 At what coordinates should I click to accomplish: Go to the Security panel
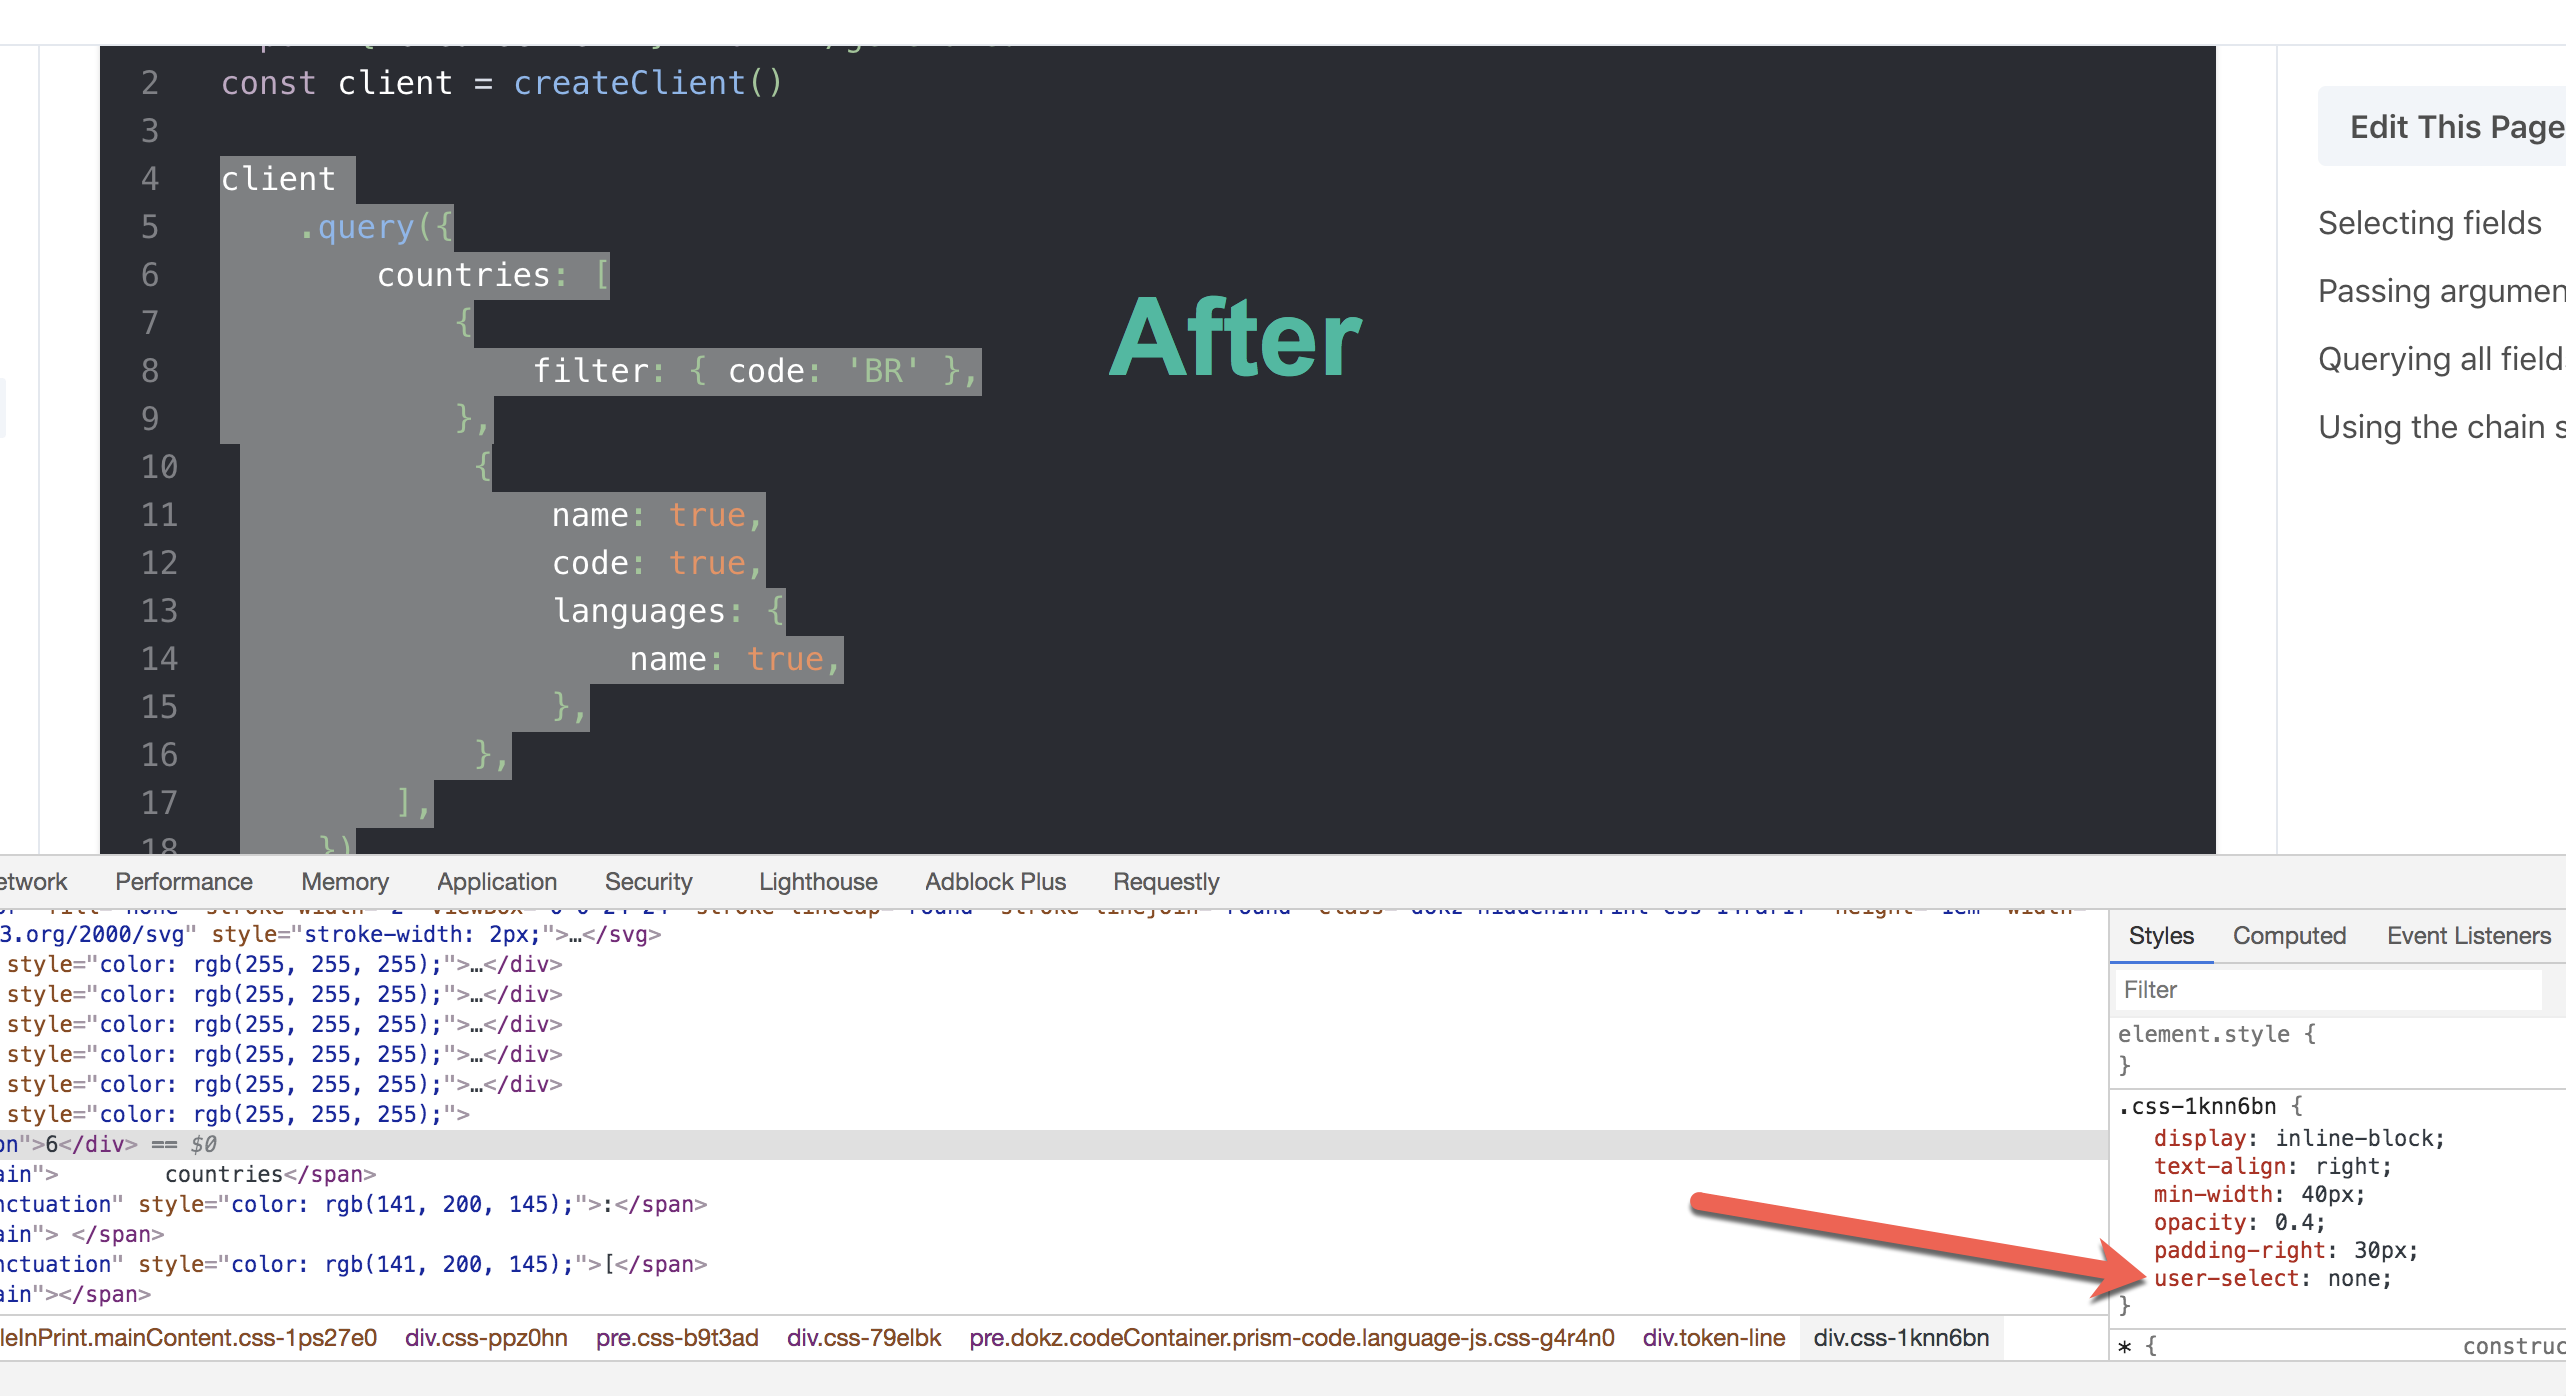point(648,882)
